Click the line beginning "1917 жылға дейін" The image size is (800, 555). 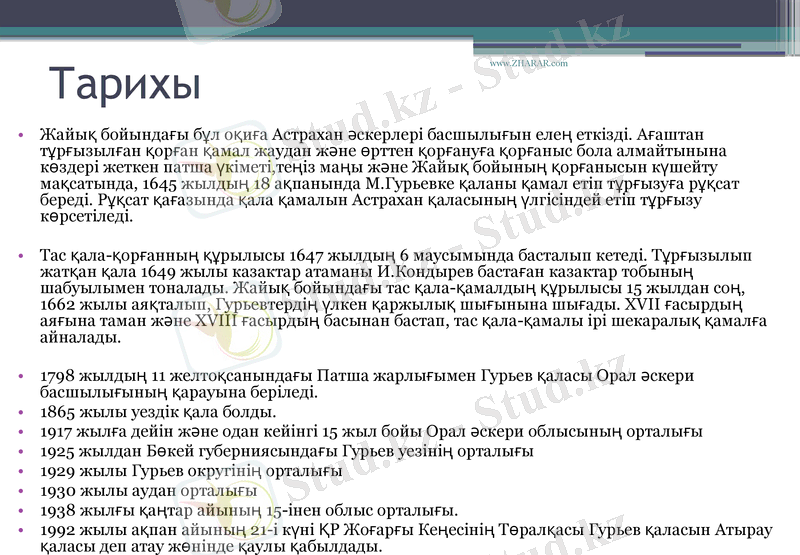click(371, 432)
